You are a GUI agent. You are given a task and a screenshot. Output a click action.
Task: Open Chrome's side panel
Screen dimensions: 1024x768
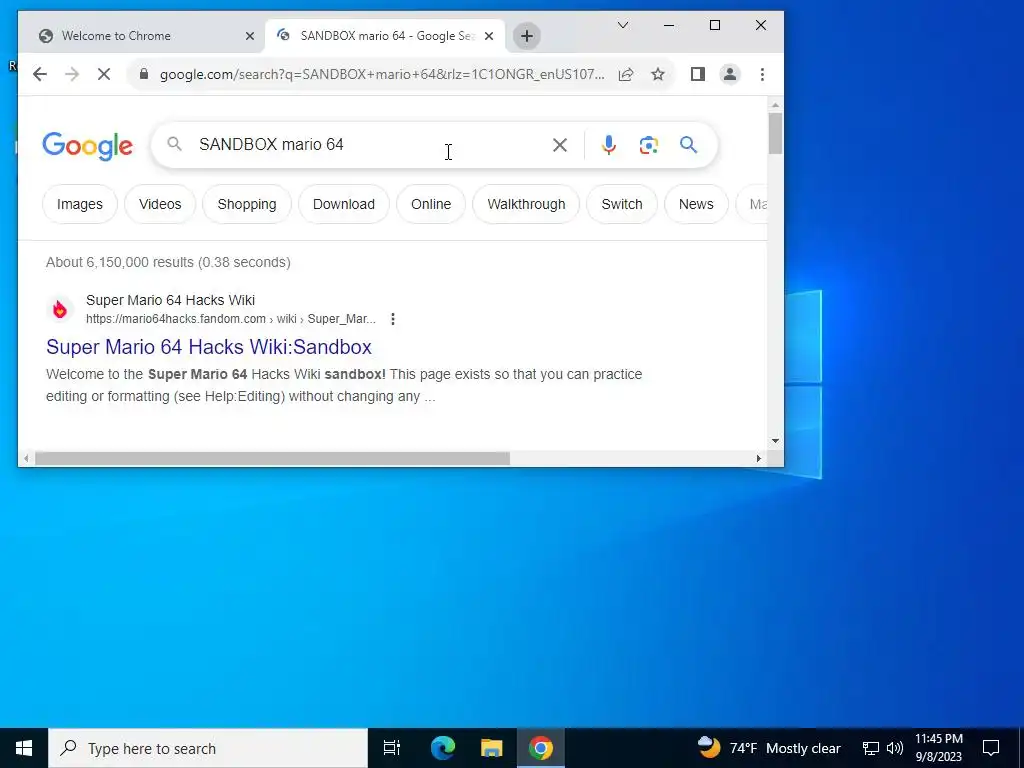coord(697,74)
